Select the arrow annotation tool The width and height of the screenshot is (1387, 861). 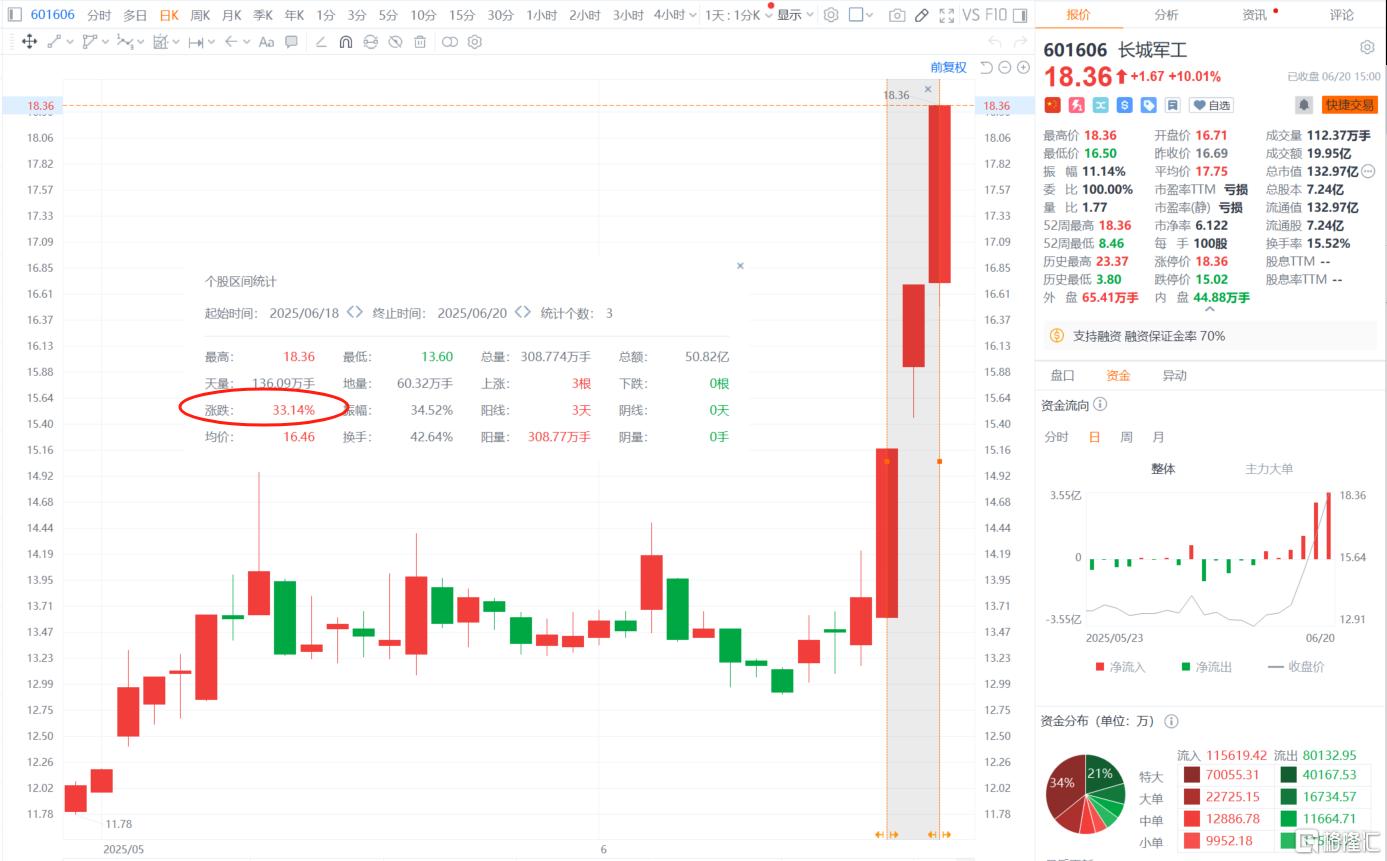point(231,42)
